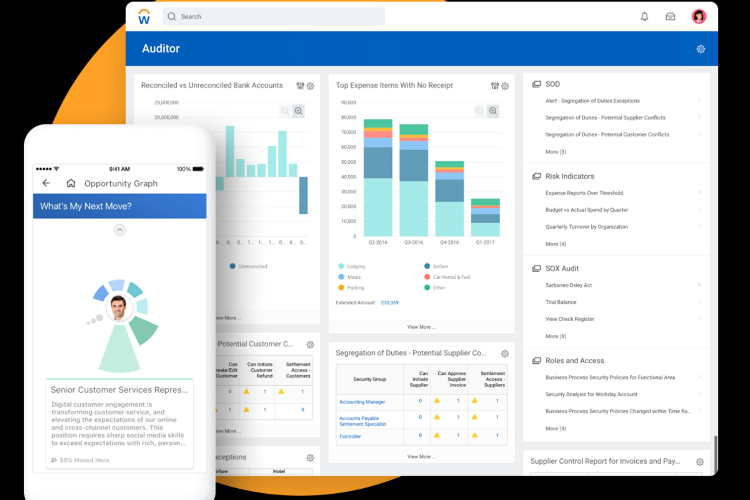Image resolution: width=750 pixels, height=500 pixels.
Task: Toggle the Parking legend entry
Action: [x=351, y=288]
